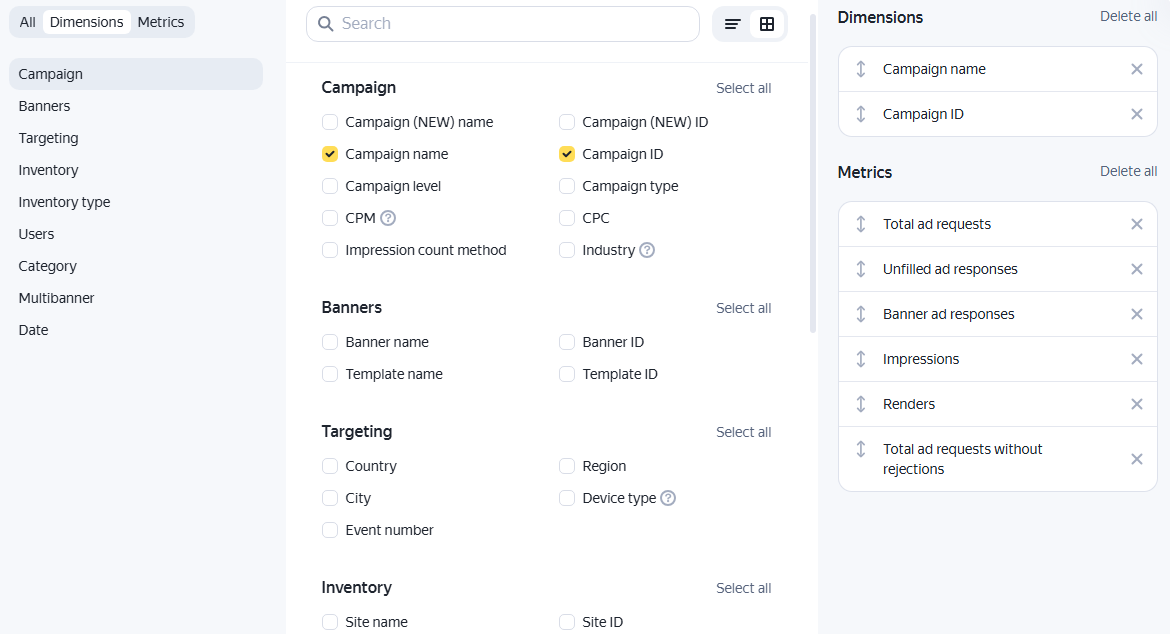Screen dimensions: 1170x634
Task: Click the help icon next to CPM
Action: point(388,218)
